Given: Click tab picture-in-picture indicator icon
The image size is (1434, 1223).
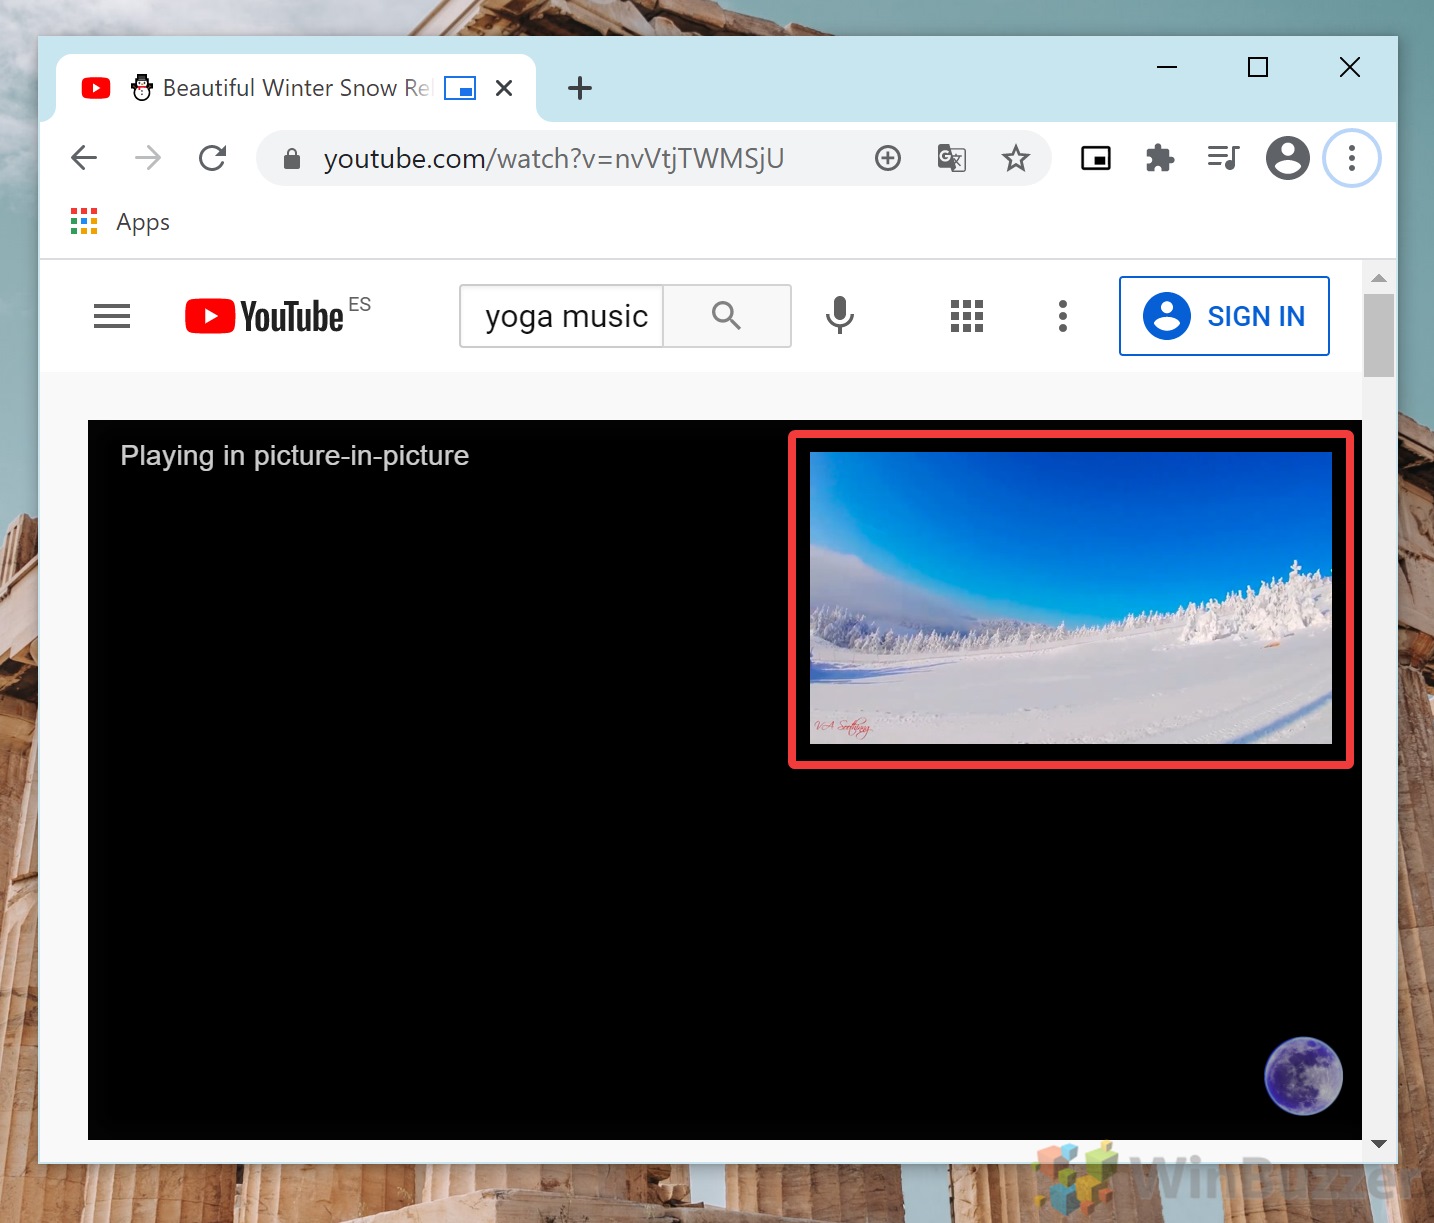Looking at the screenshot, I should pos(460,88).
